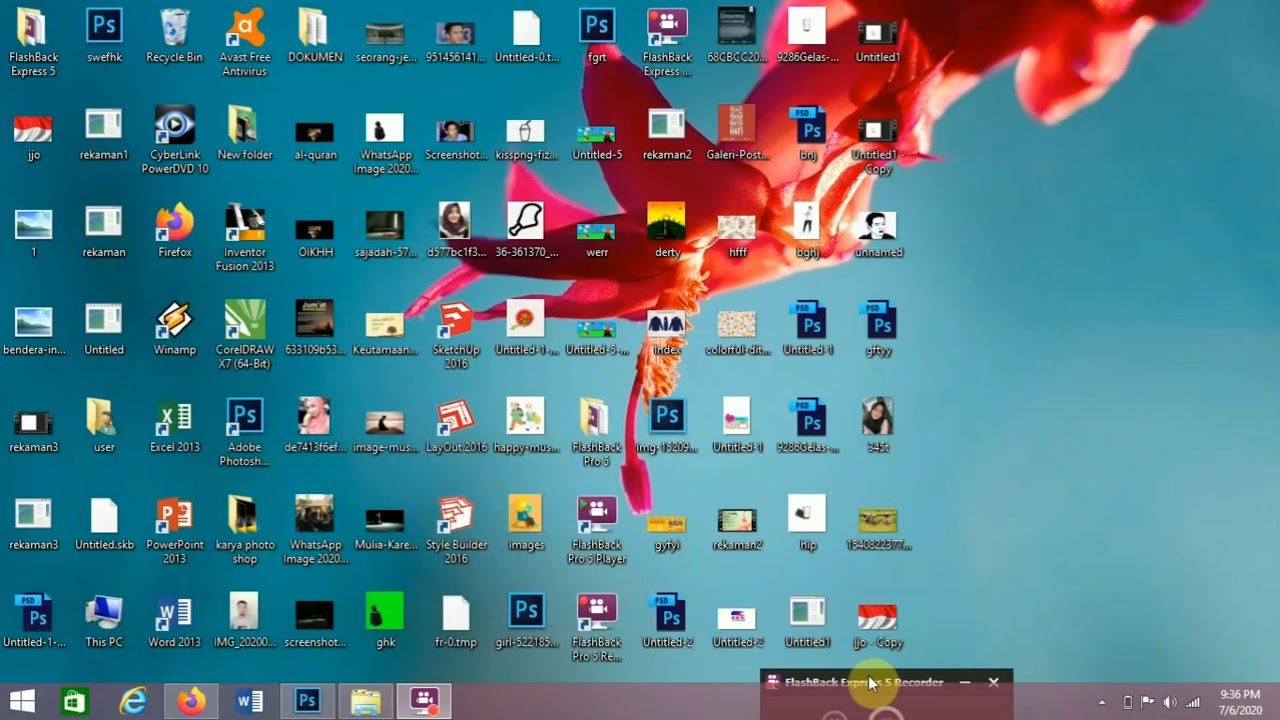Image resolution: width=1280 pixels, height=720 pixels.
Task: Show hidden system tray icons
Action: pos(1103,702)
